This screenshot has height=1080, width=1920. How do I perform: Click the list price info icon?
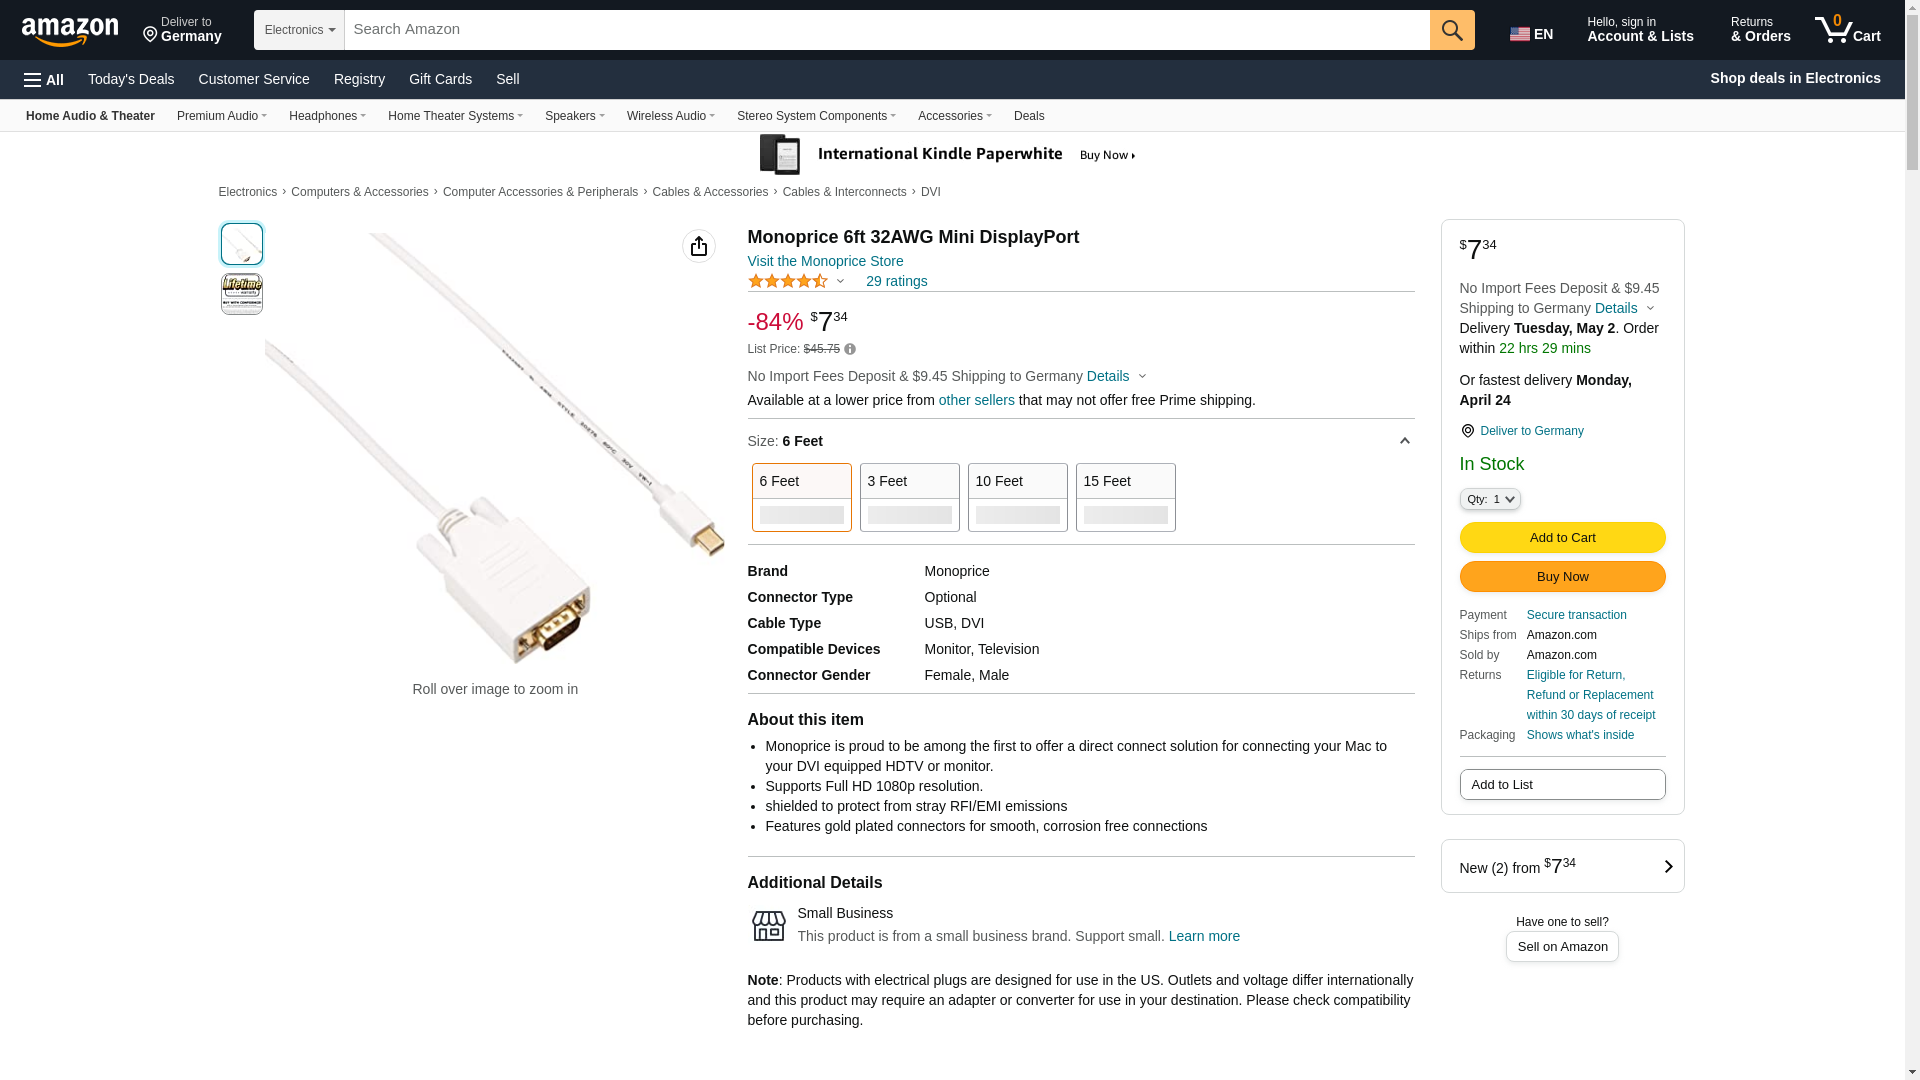(x=850, y=349)
